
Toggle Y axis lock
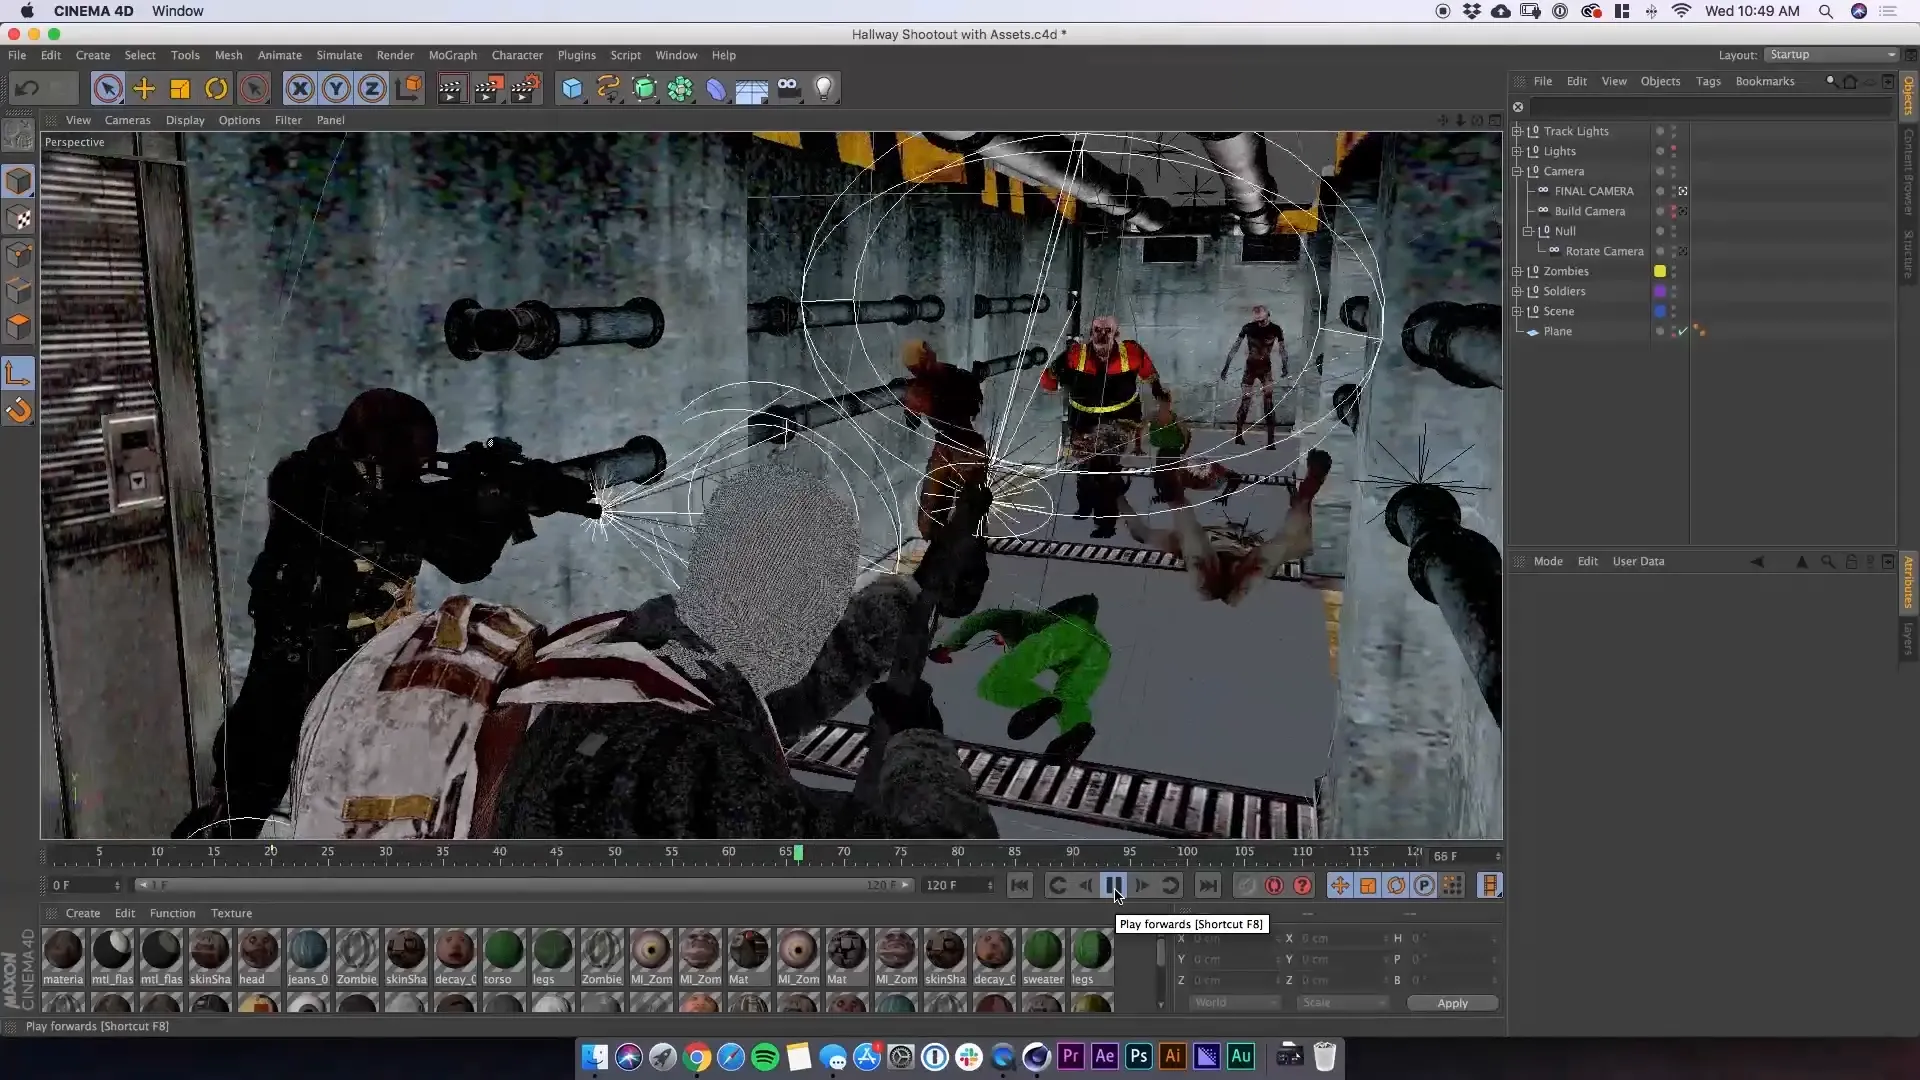coord(336,89)
